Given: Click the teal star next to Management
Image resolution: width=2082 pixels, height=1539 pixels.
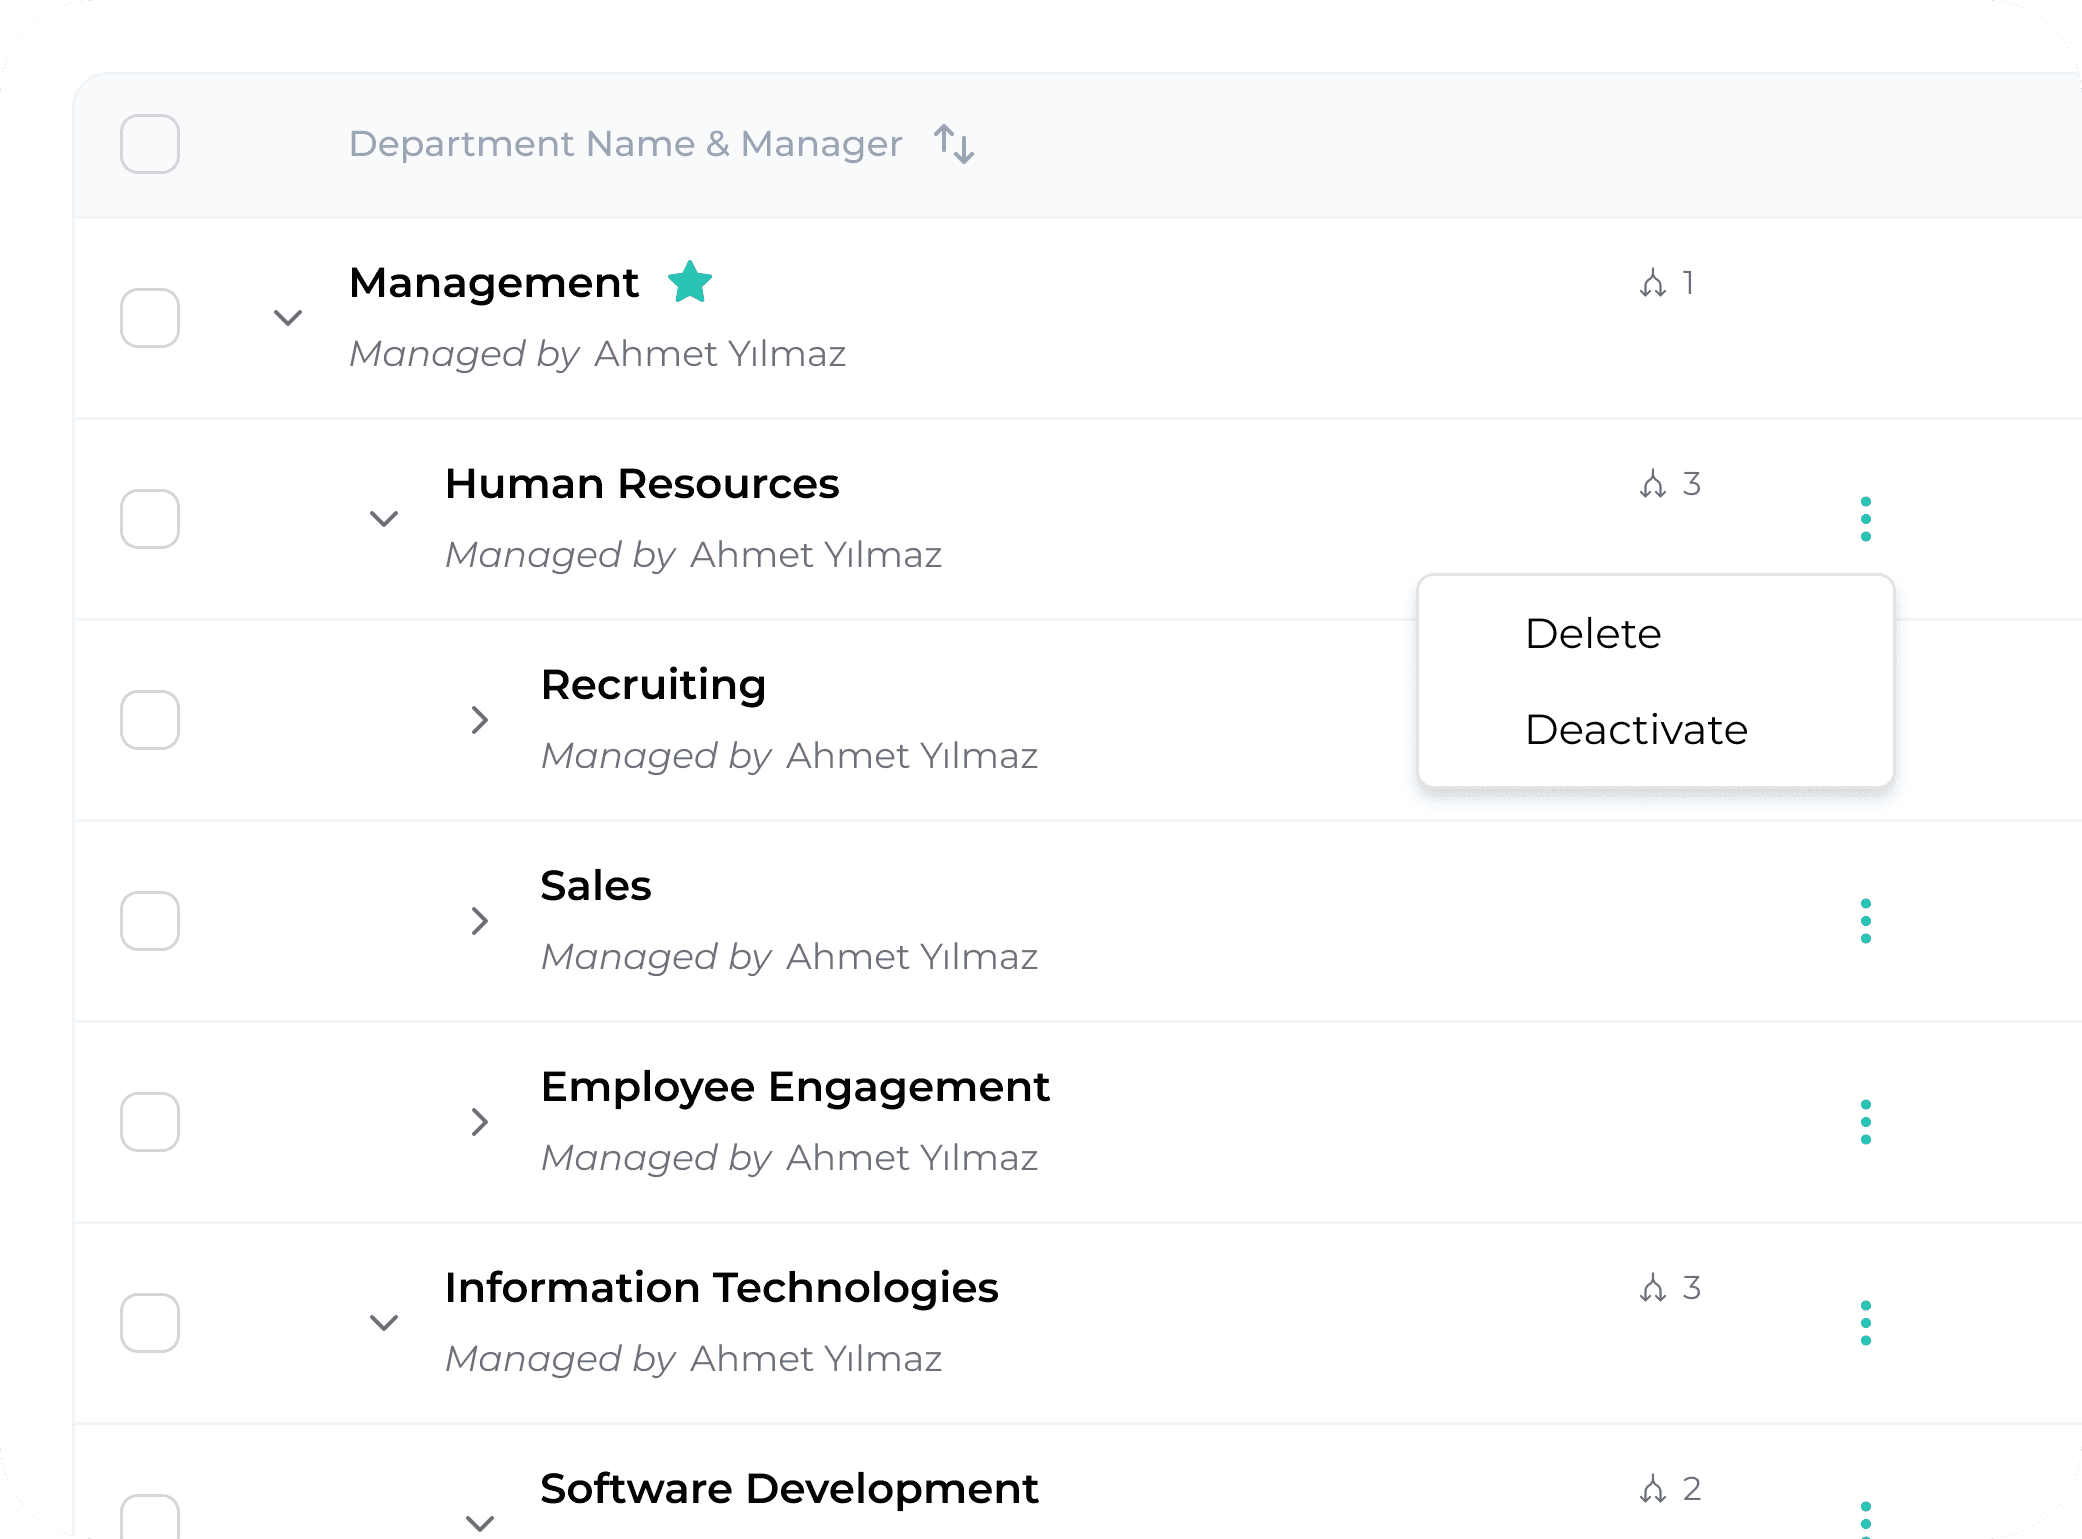Looking at the screenshot, I should [690, 282].
